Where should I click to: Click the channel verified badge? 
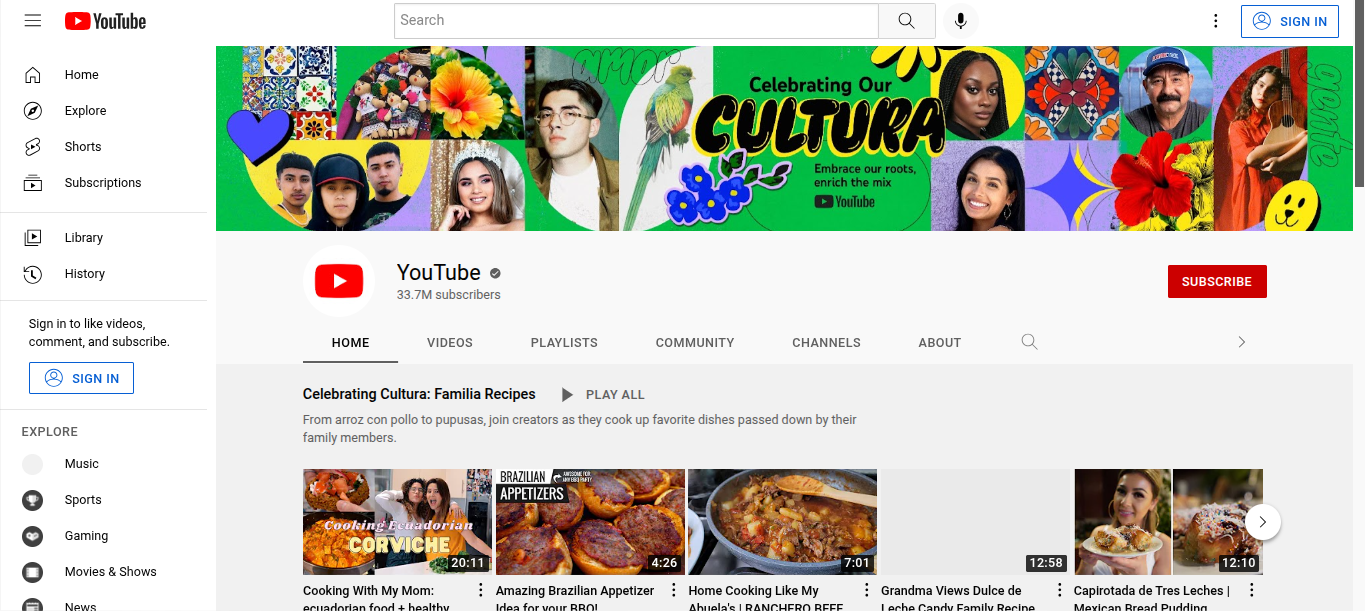[495, 273]
